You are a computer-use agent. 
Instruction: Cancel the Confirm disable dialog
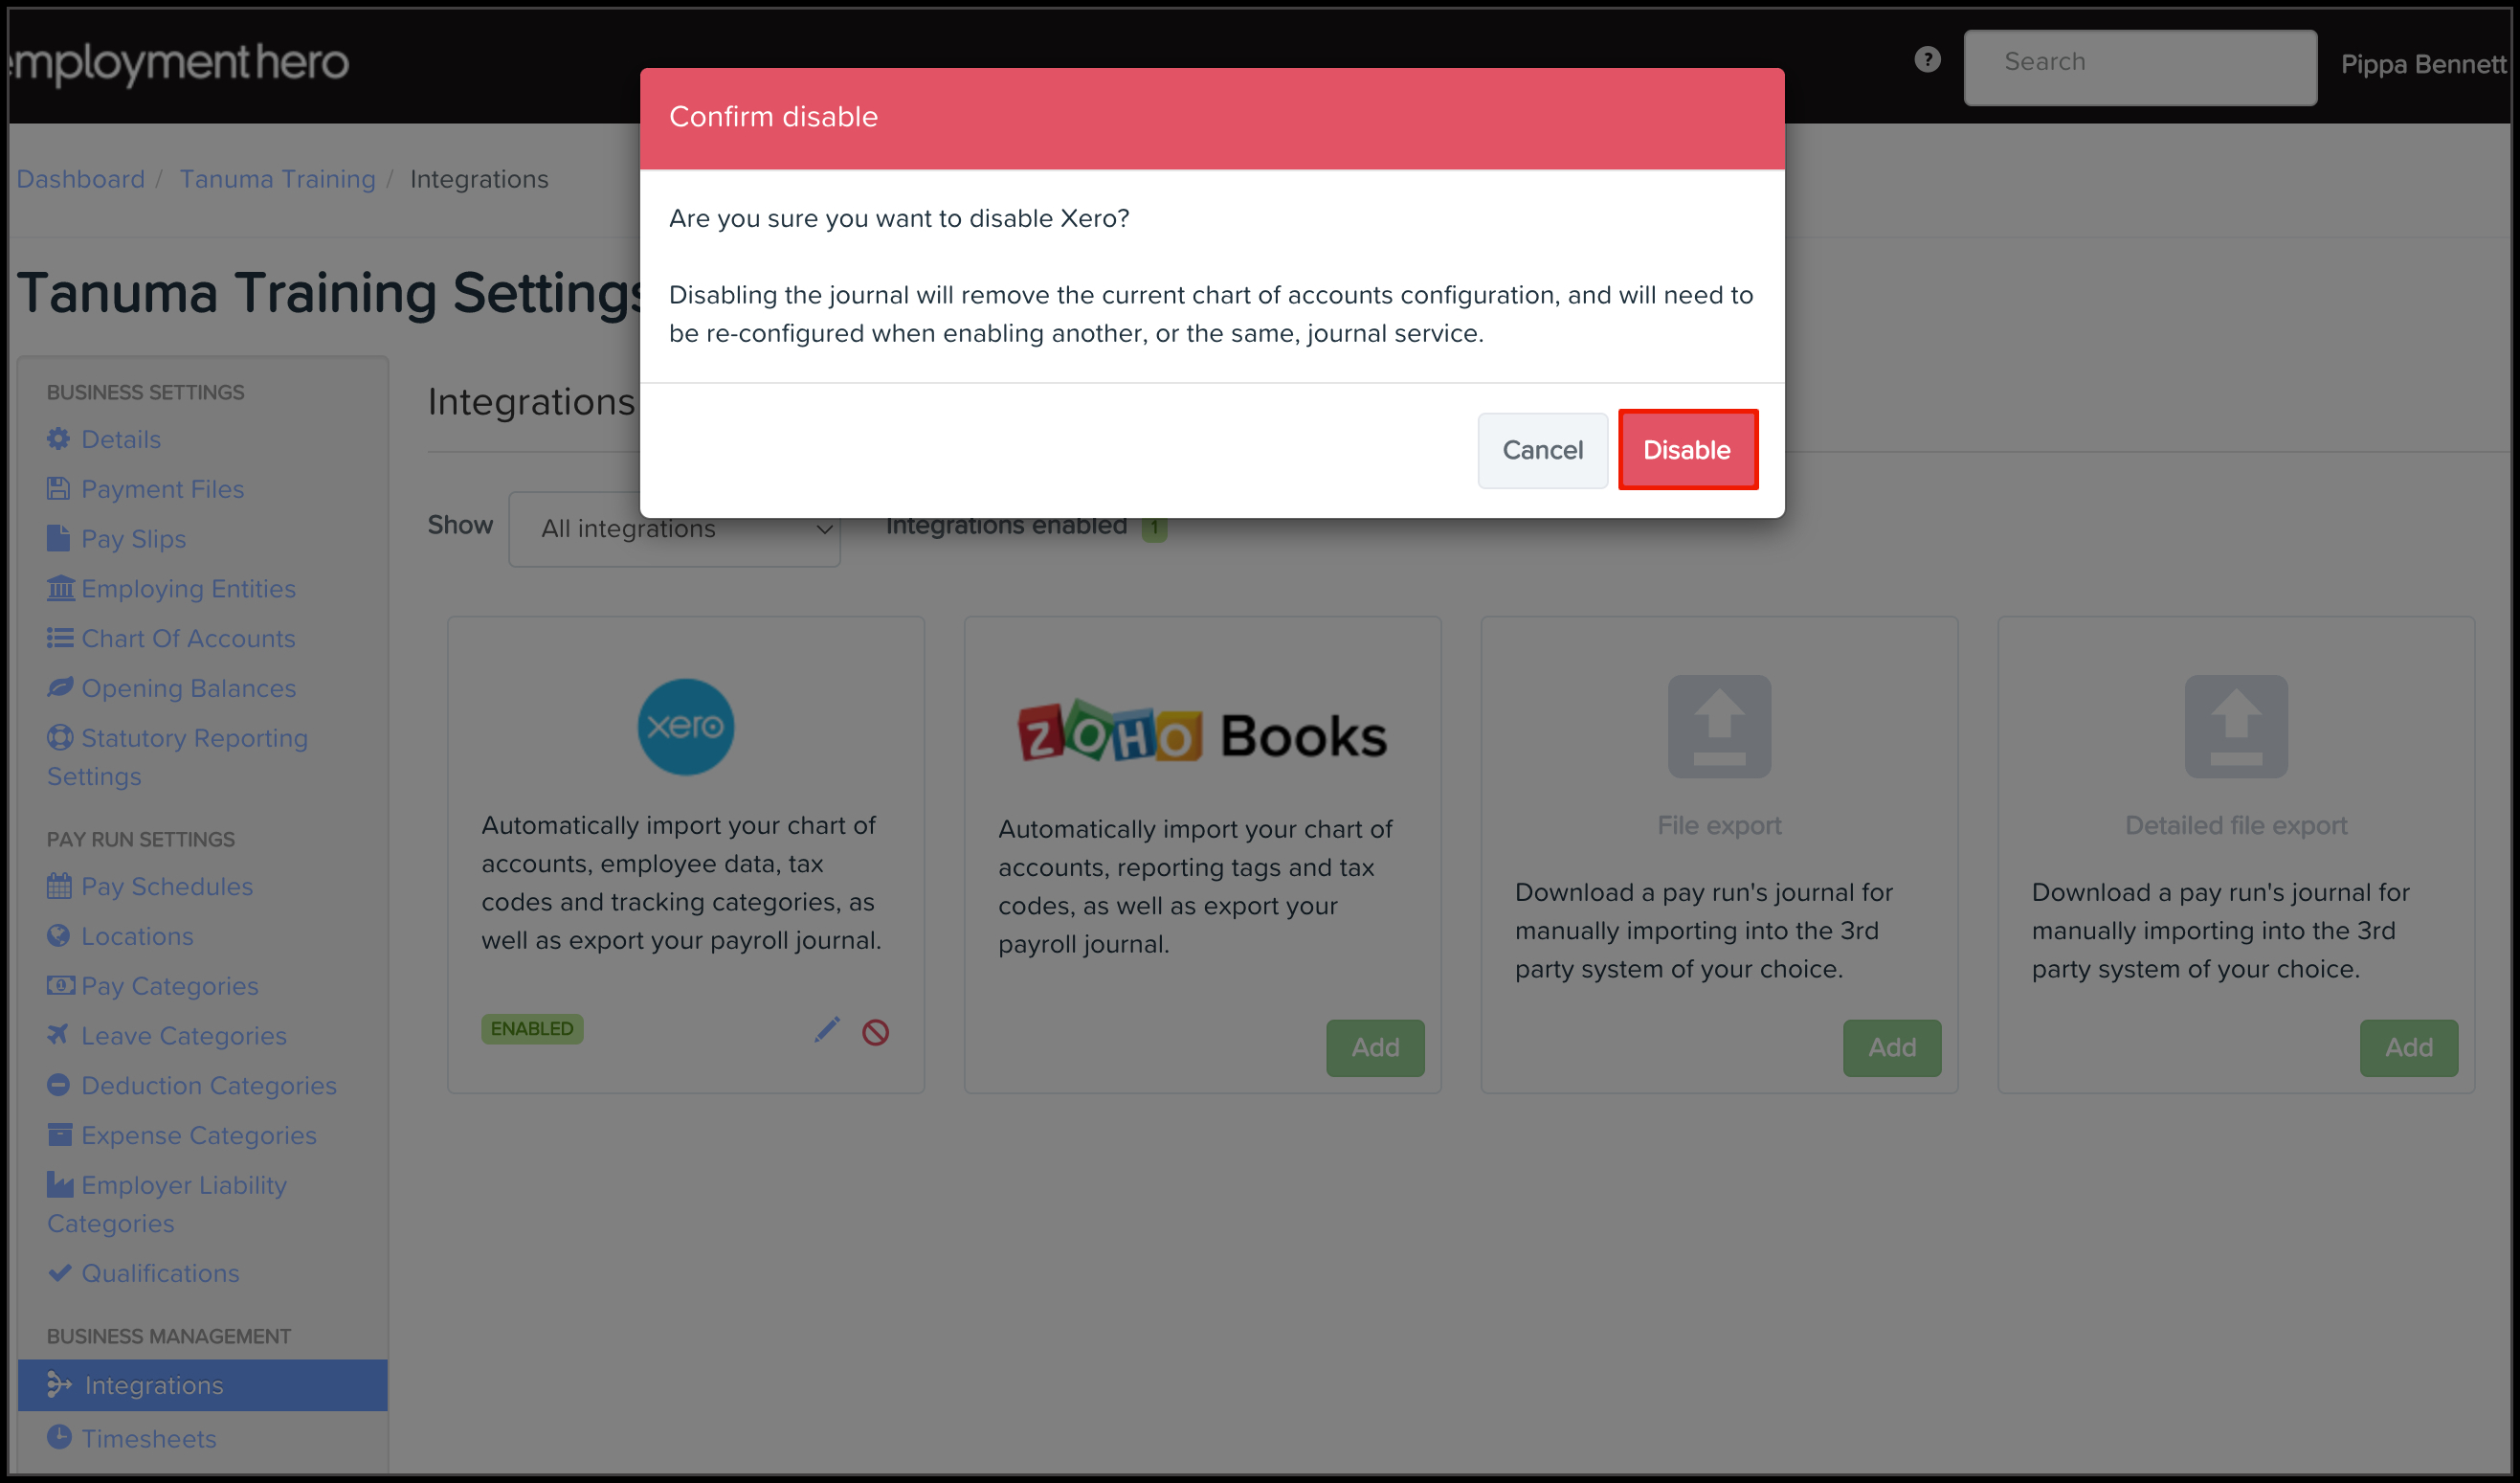(x=1542, y=450)
